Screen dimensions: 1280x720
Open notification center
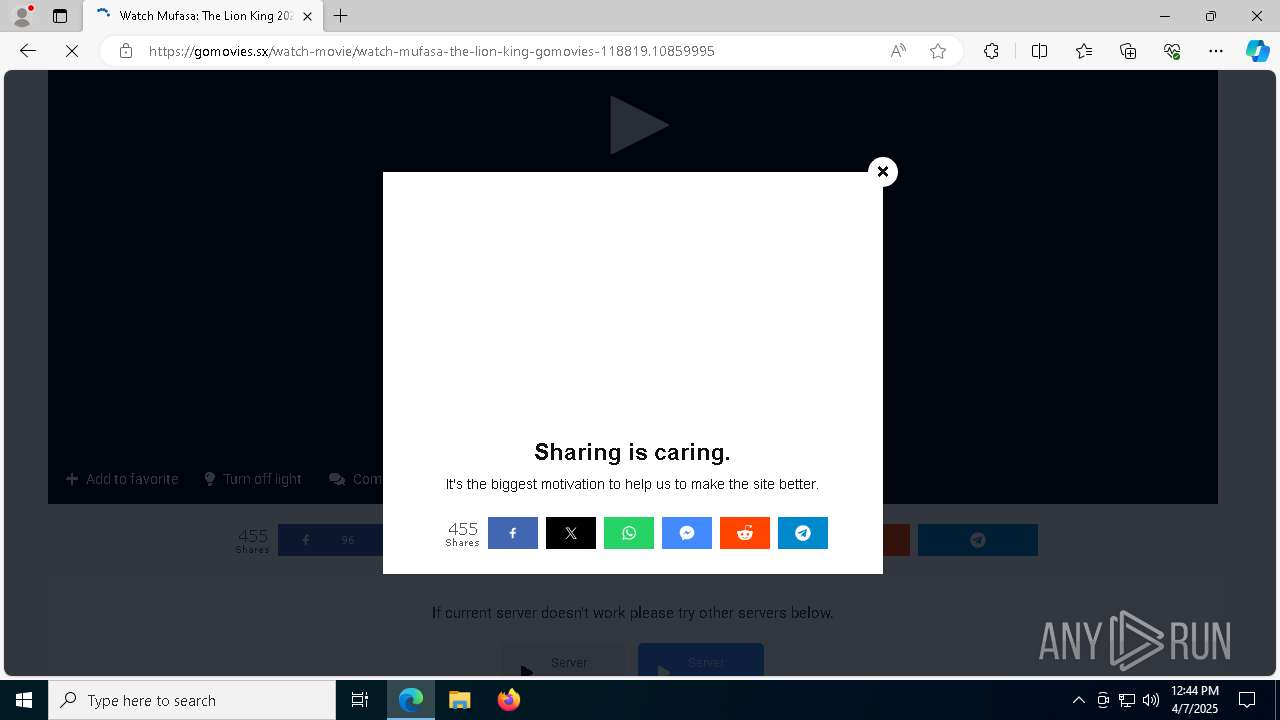(x=1247, y=700)
